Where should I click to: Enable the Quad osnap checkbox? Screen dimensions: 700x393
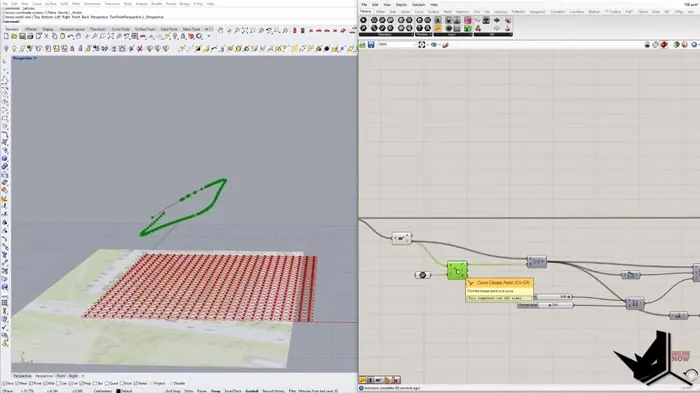coord(106,383)
